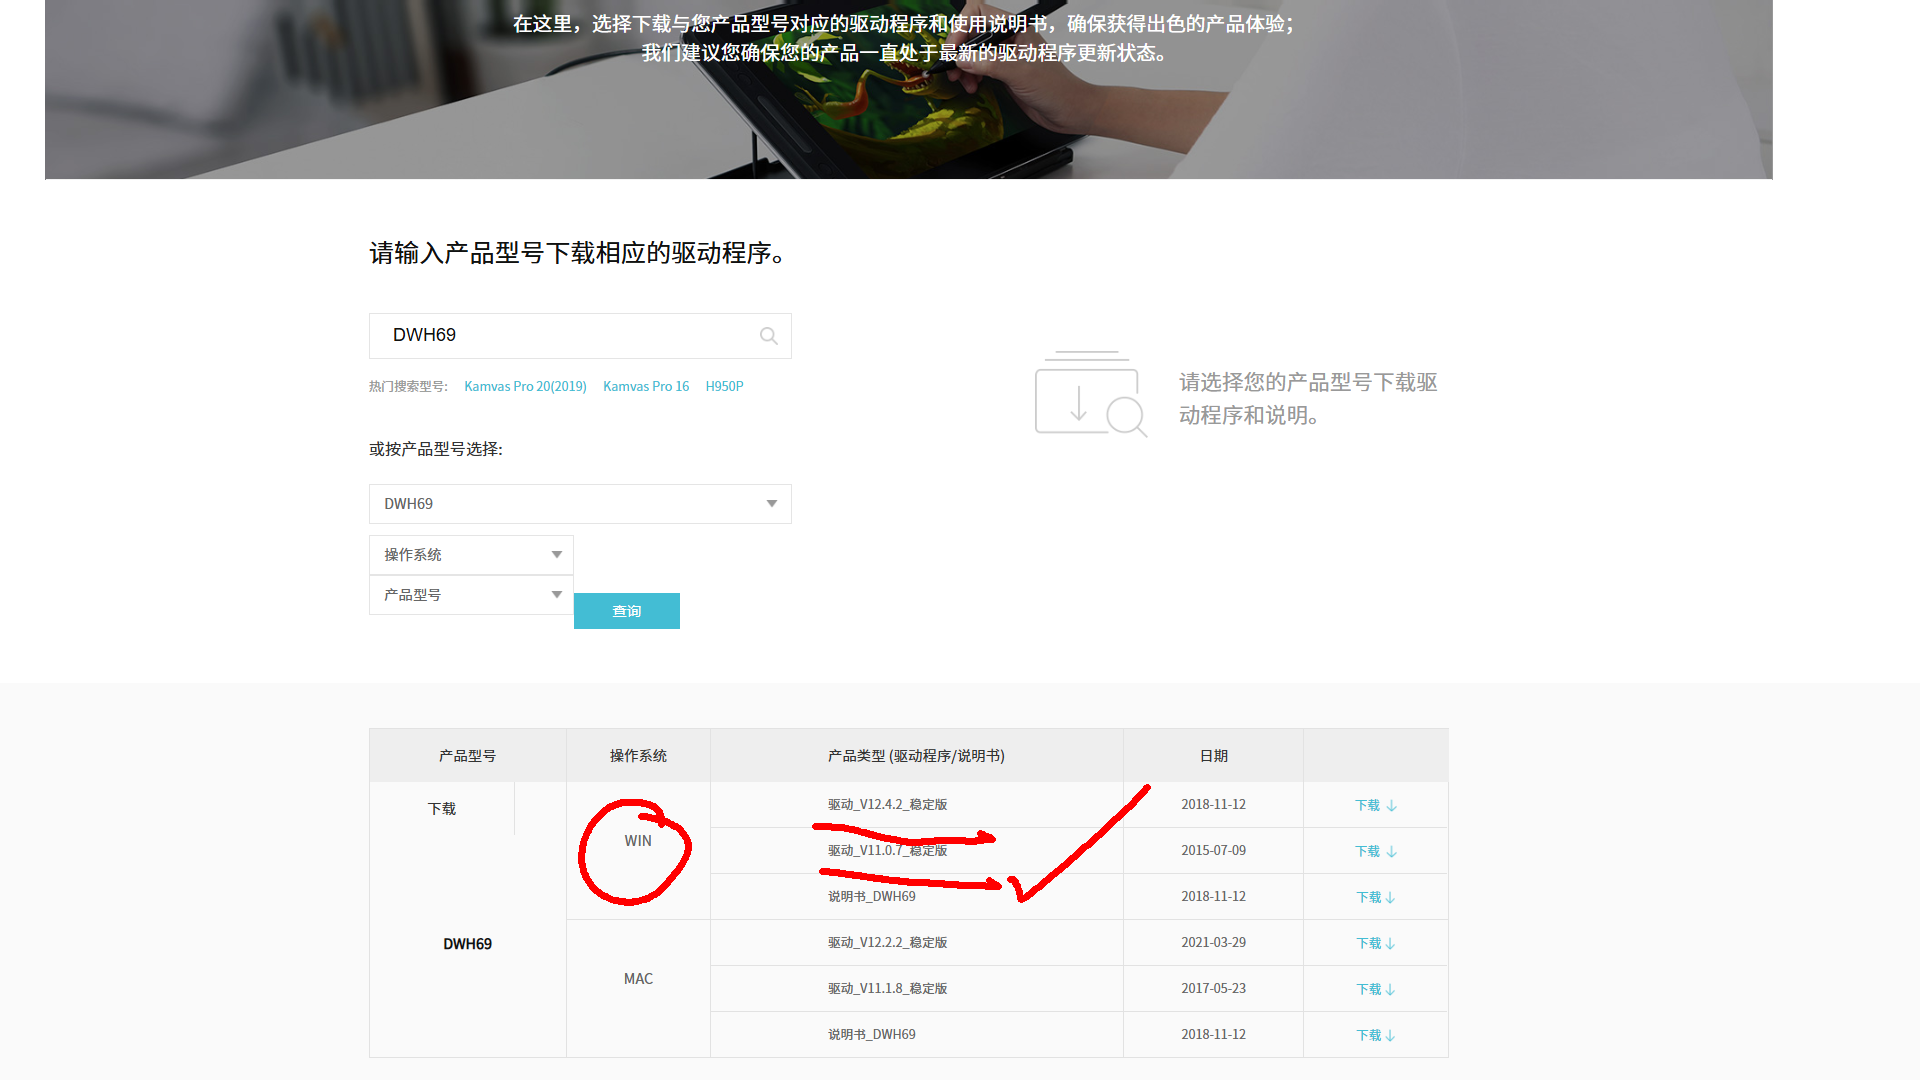The image size is (1920, 1080).
Task: Expand the DWH69 product model dropdown
Action: coord(580,504)
